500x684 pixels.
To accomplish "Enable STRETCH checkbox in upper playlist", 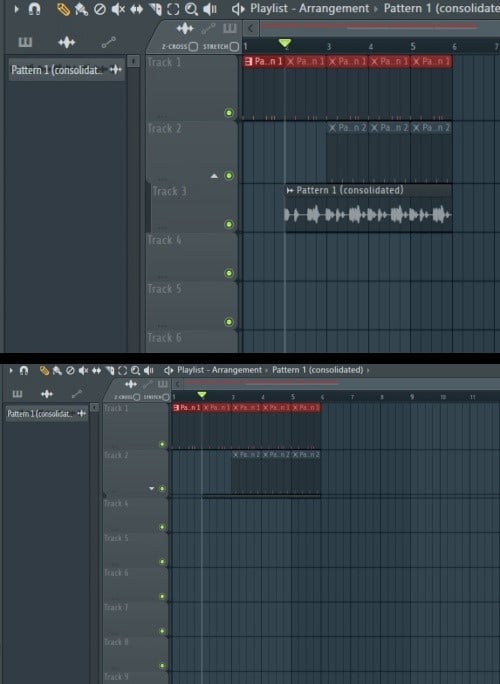I will click(234, 46).
